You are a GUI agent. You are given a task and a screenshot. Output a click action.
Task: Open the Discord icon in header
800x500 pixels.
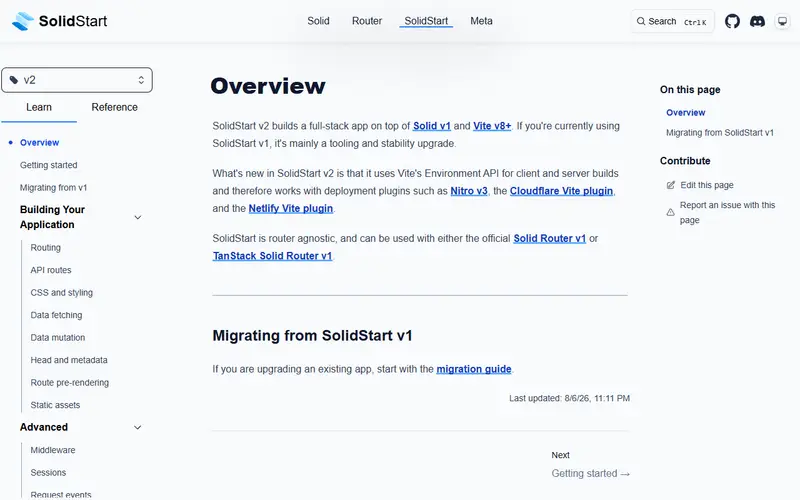757,21
